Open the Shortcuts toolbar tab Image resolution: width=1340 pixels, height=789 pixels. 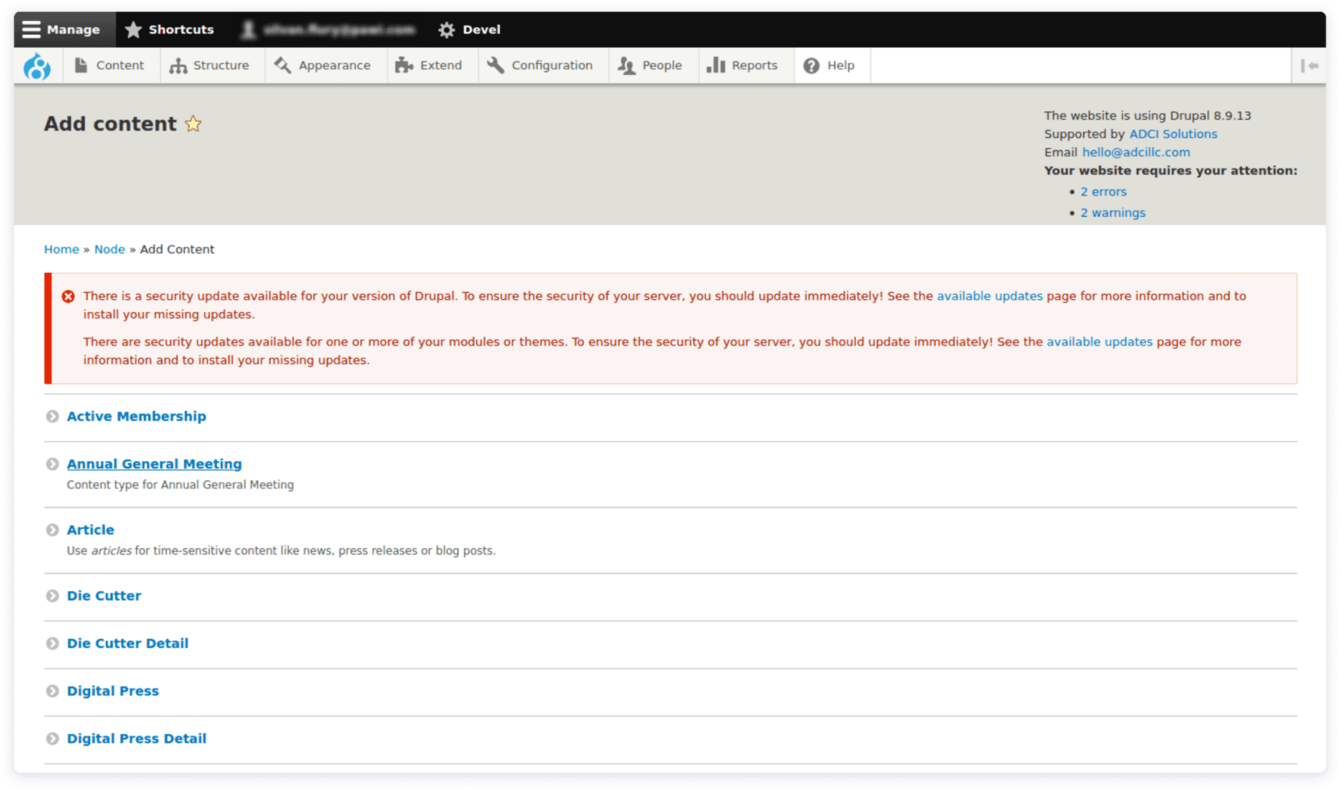coord(169,30)
